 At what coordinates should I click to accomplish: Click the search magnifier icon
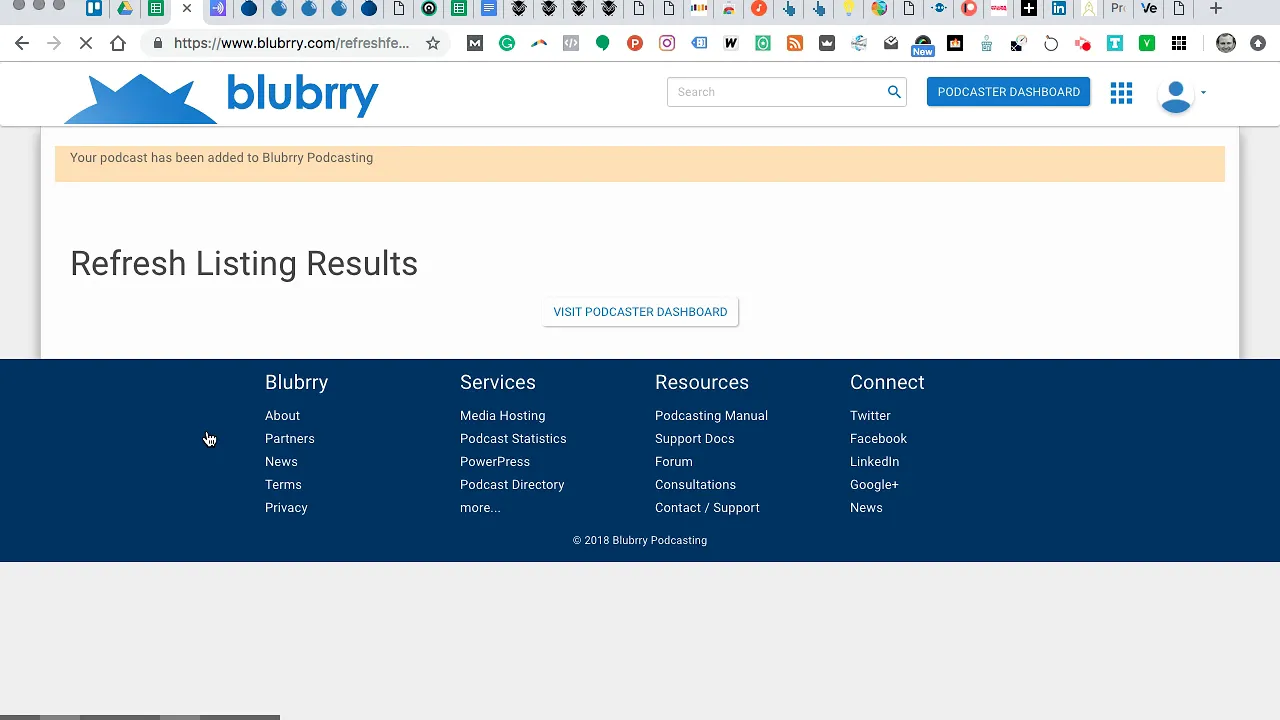[894, 92]
